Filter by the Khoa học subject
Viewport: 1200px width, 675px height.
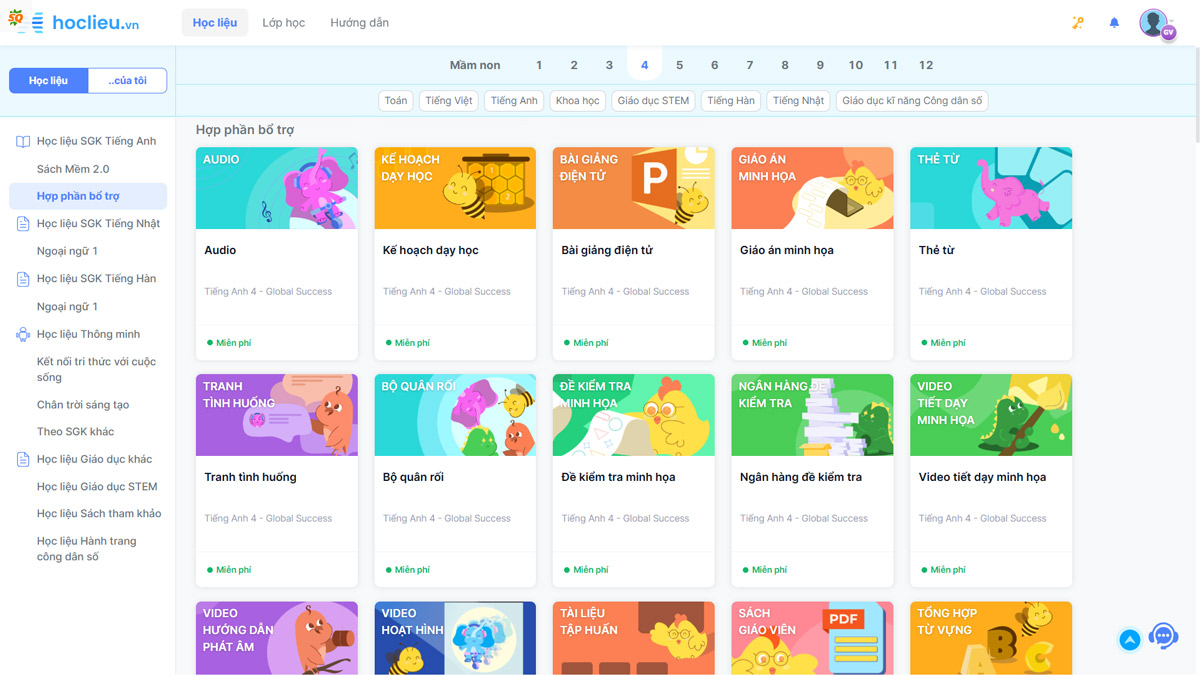(578, 101)
